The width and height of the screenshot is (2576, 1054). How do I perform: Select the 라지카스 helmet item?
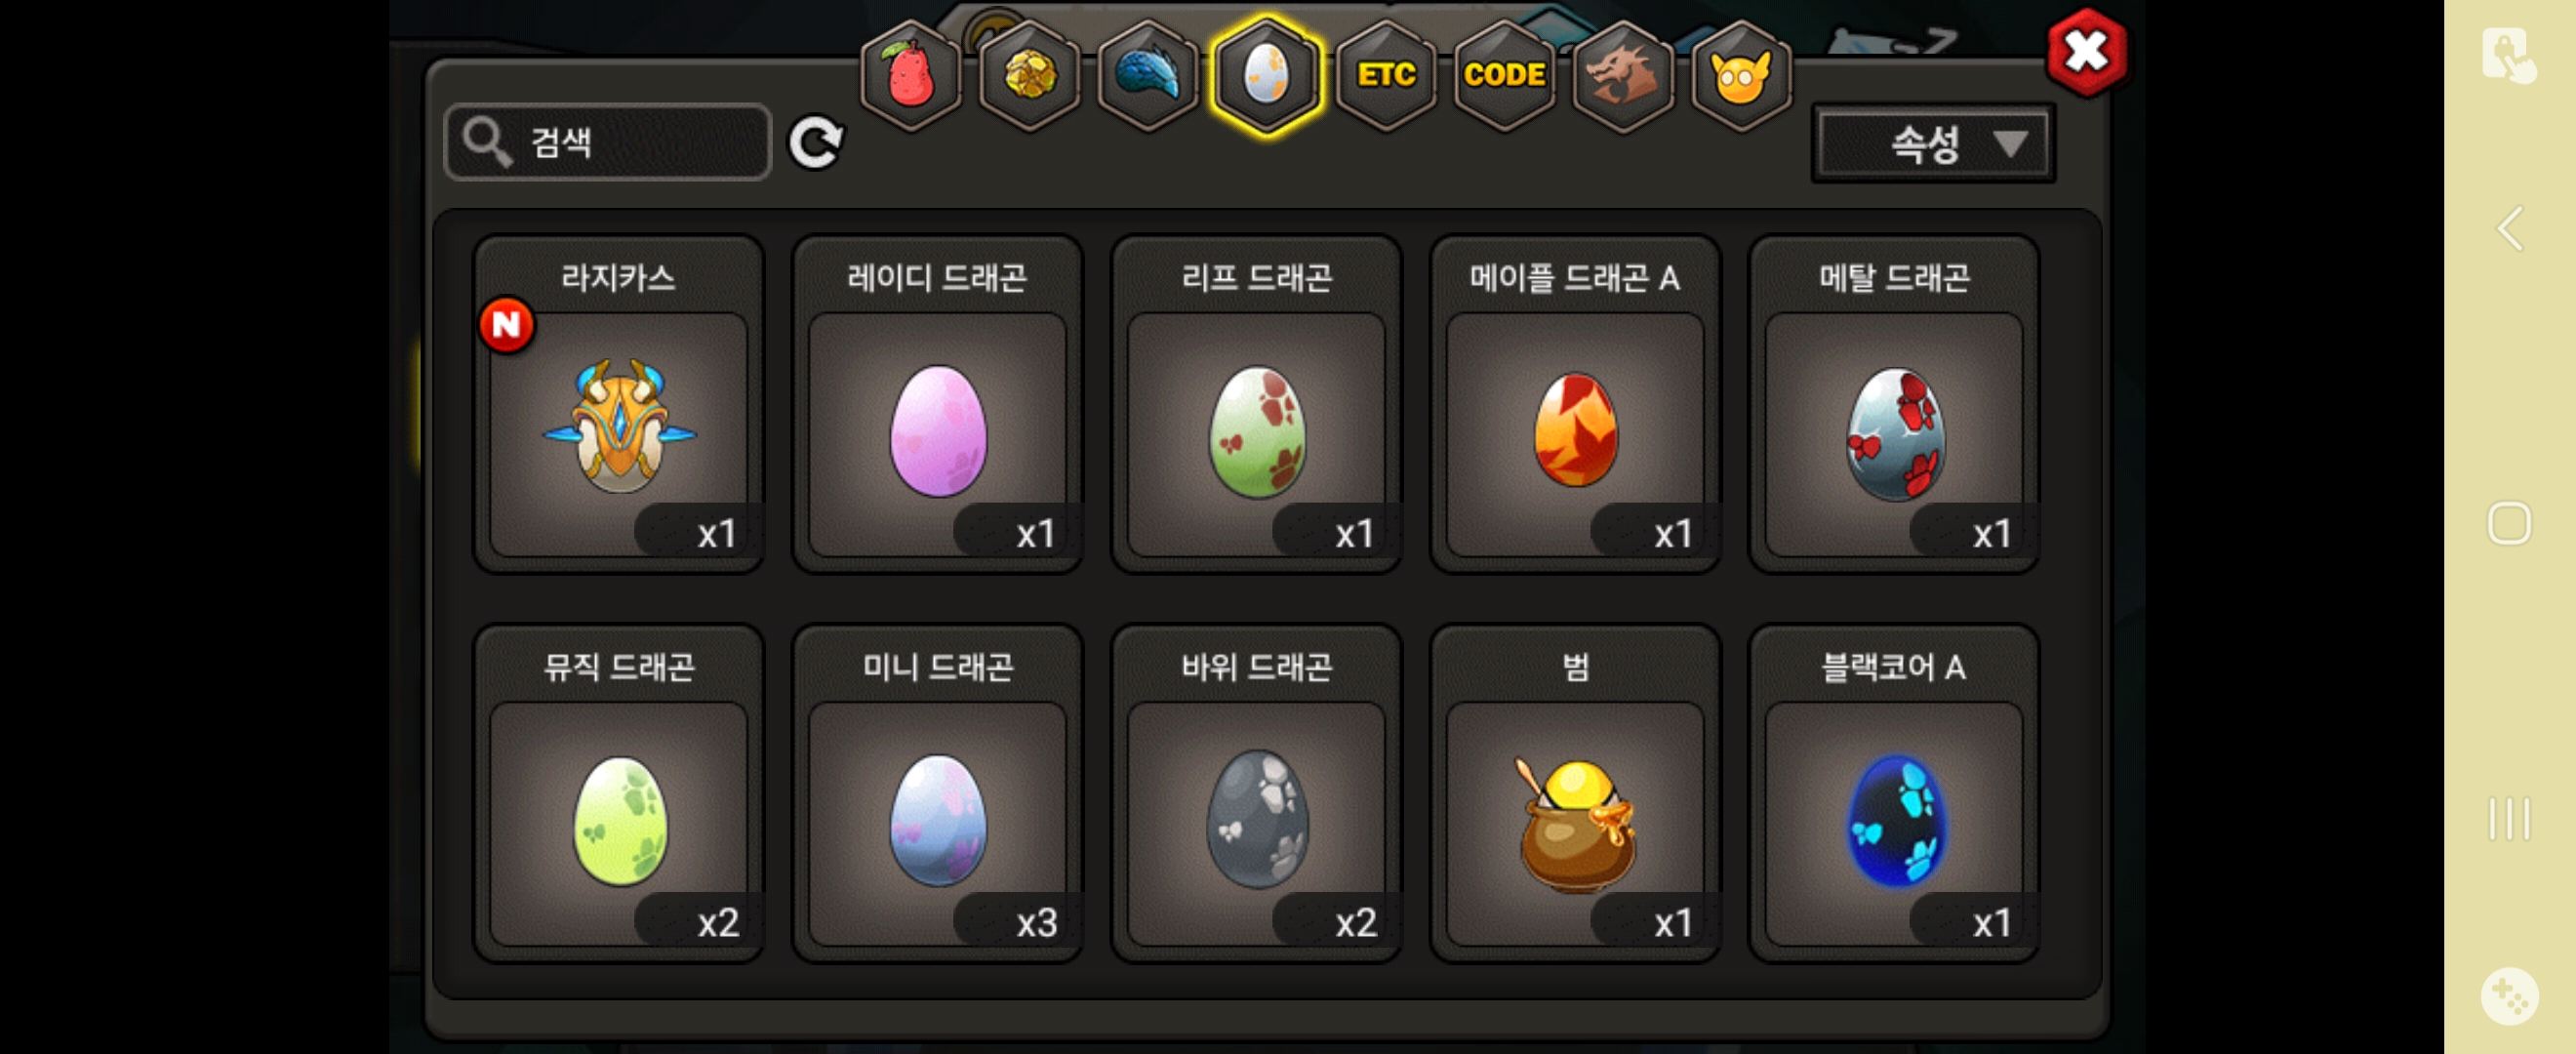pos(619,404)
